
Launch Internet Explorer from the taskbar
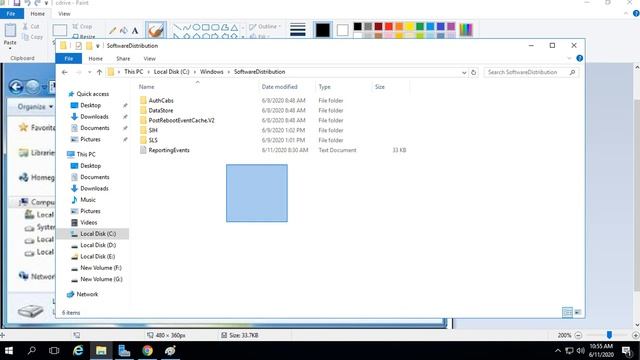pyautogui.click(x=78, y=351)
